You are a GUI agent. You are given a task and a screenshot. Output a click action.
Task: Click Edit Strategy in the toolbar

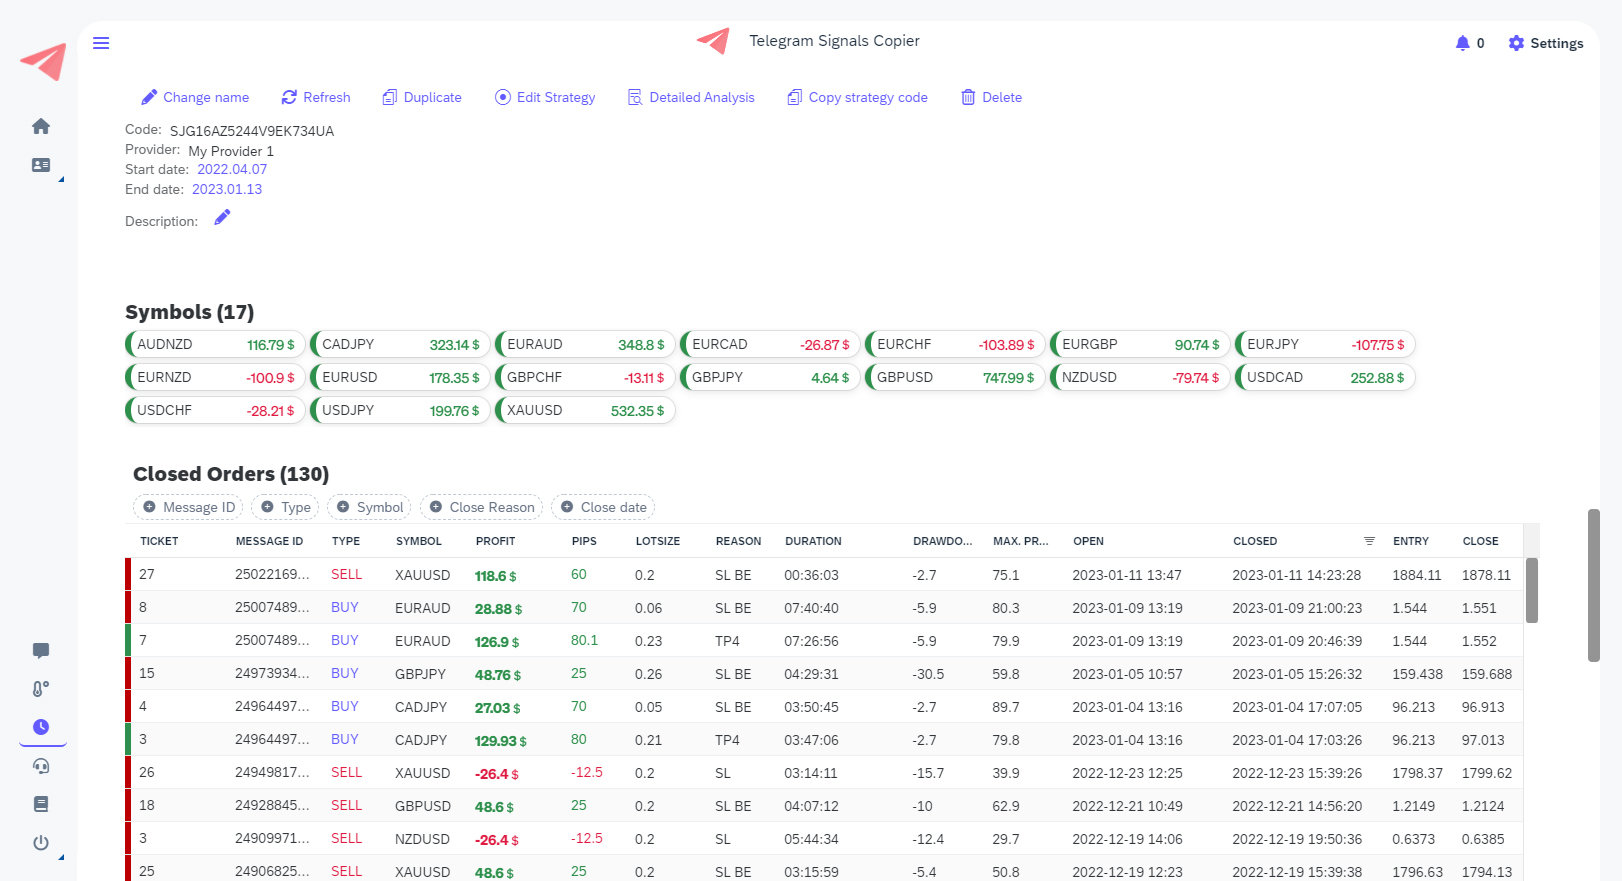[545, 97]
